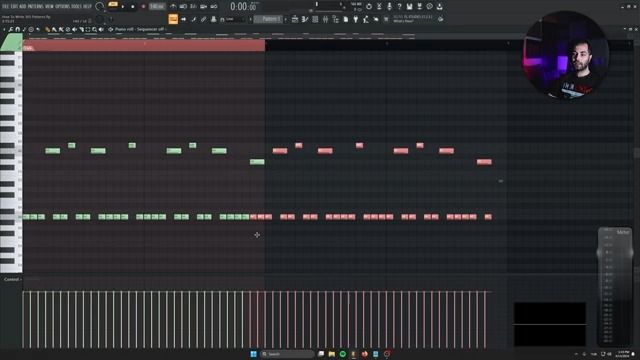Toggle overdub blend recording

203,7
